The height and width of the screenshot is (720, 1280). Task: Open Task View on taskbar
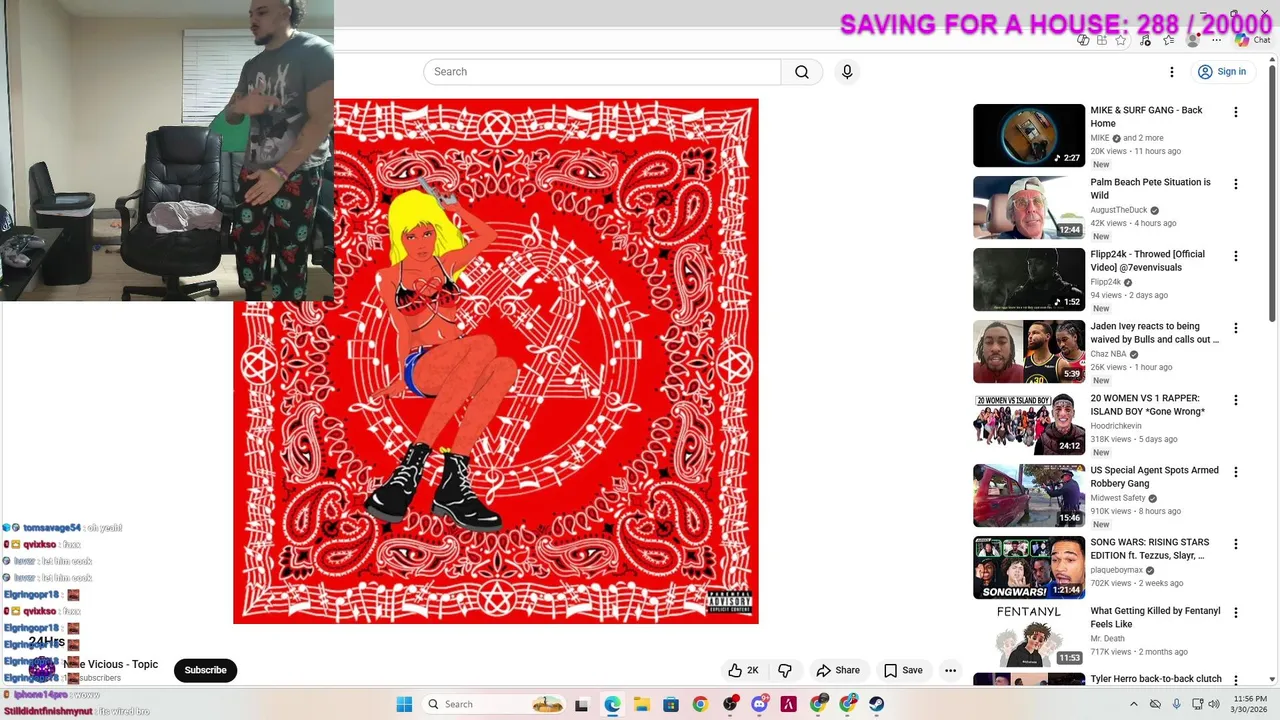pos(582,704)
